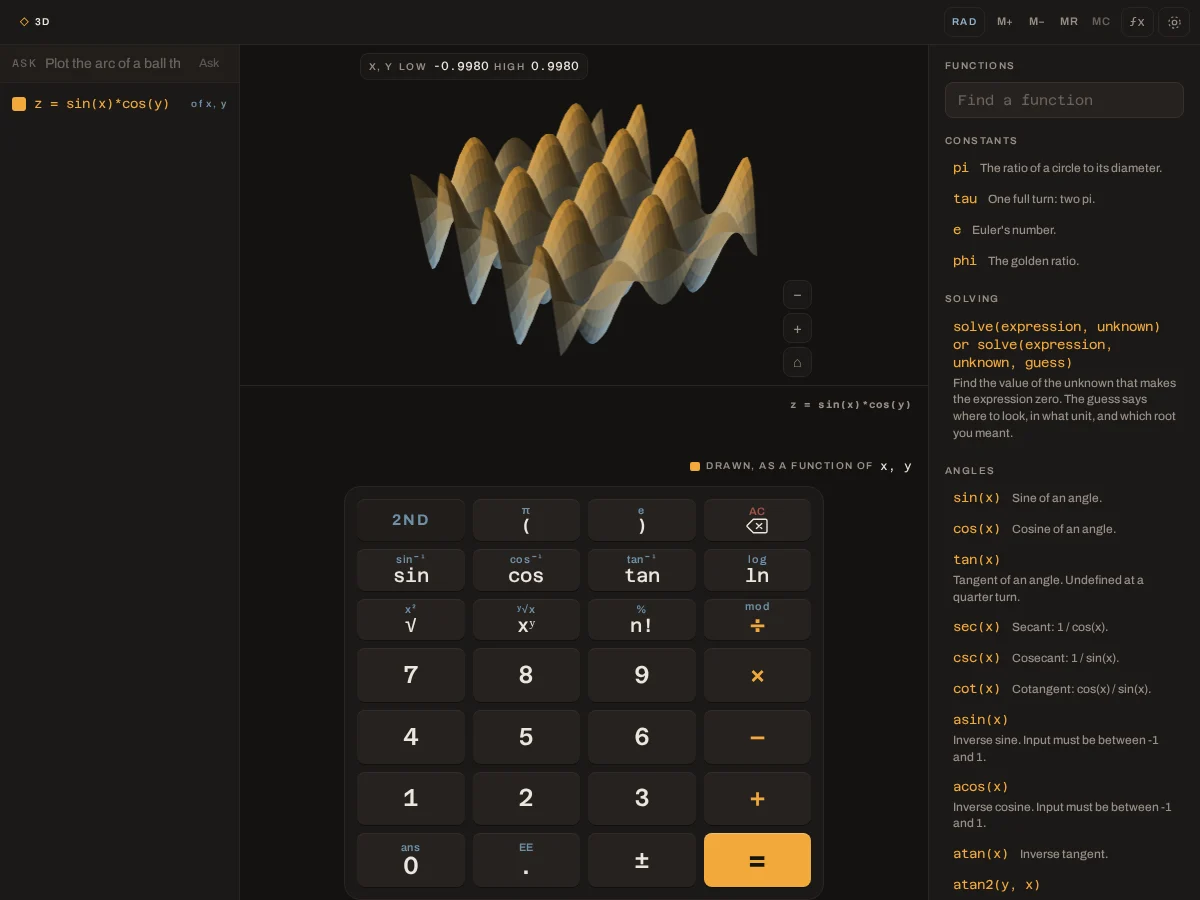
Task: Tap the division key
Action: (757, 620)
